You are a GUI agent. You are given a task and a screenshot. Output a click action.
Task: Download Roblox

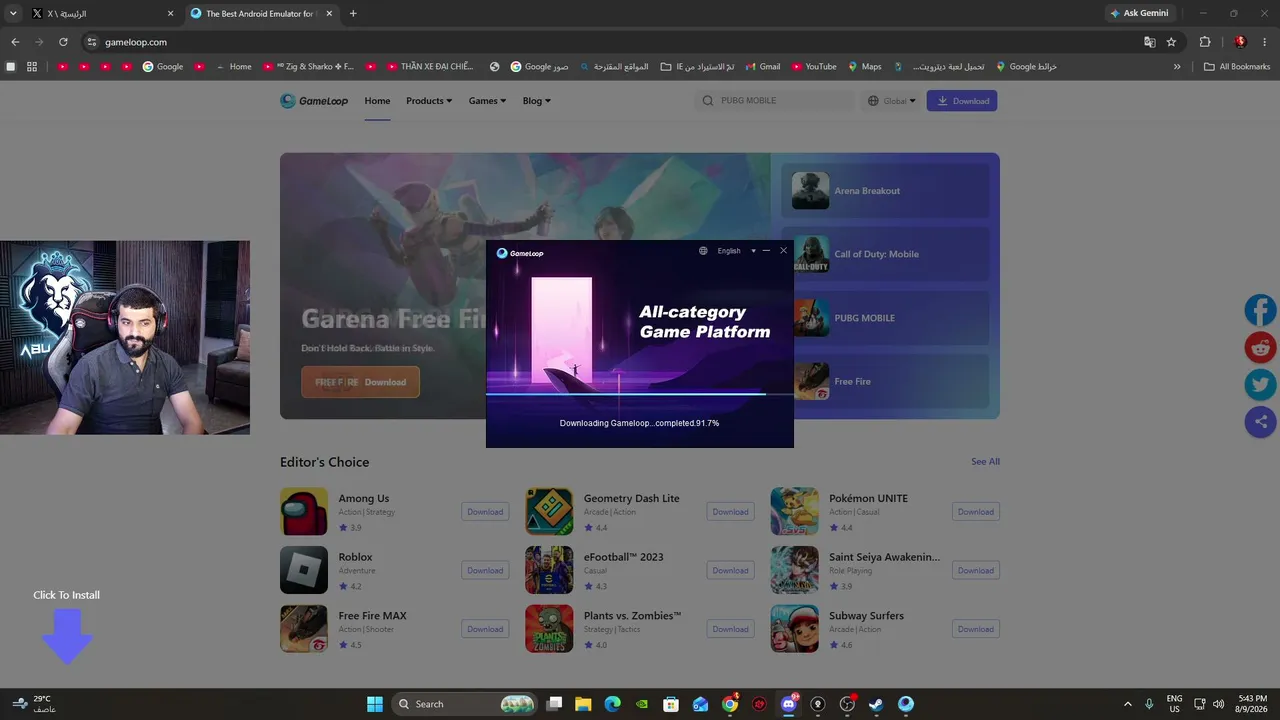pyautogui.click(x=485, y=570)
